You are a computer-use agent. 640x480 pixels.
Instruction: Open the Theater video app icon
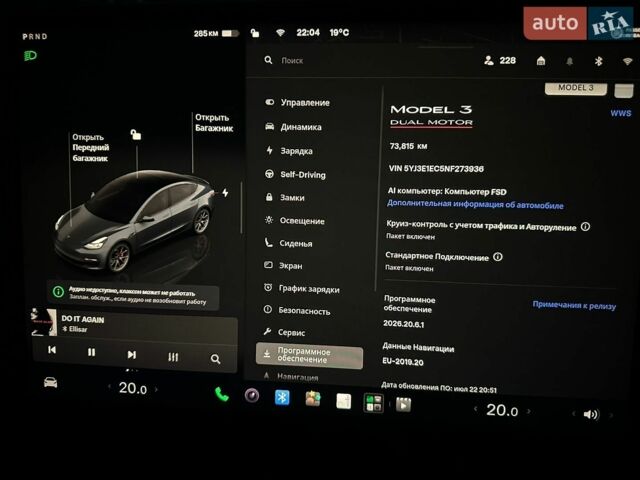click(403, 404)
